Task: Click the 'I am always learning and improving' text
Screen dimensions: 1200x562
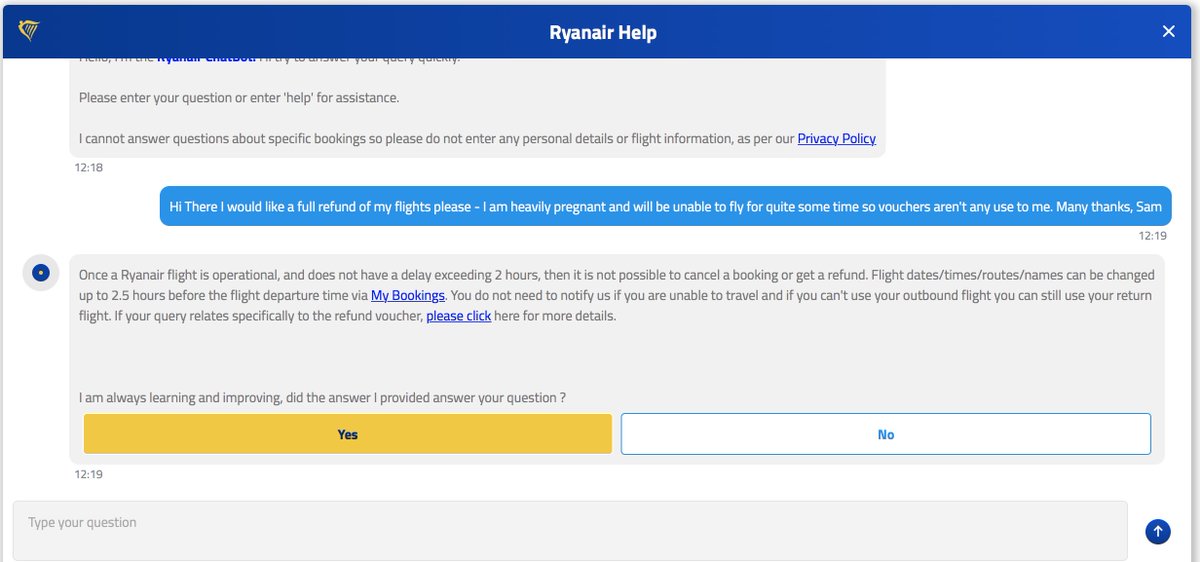Action: [322, 397]
